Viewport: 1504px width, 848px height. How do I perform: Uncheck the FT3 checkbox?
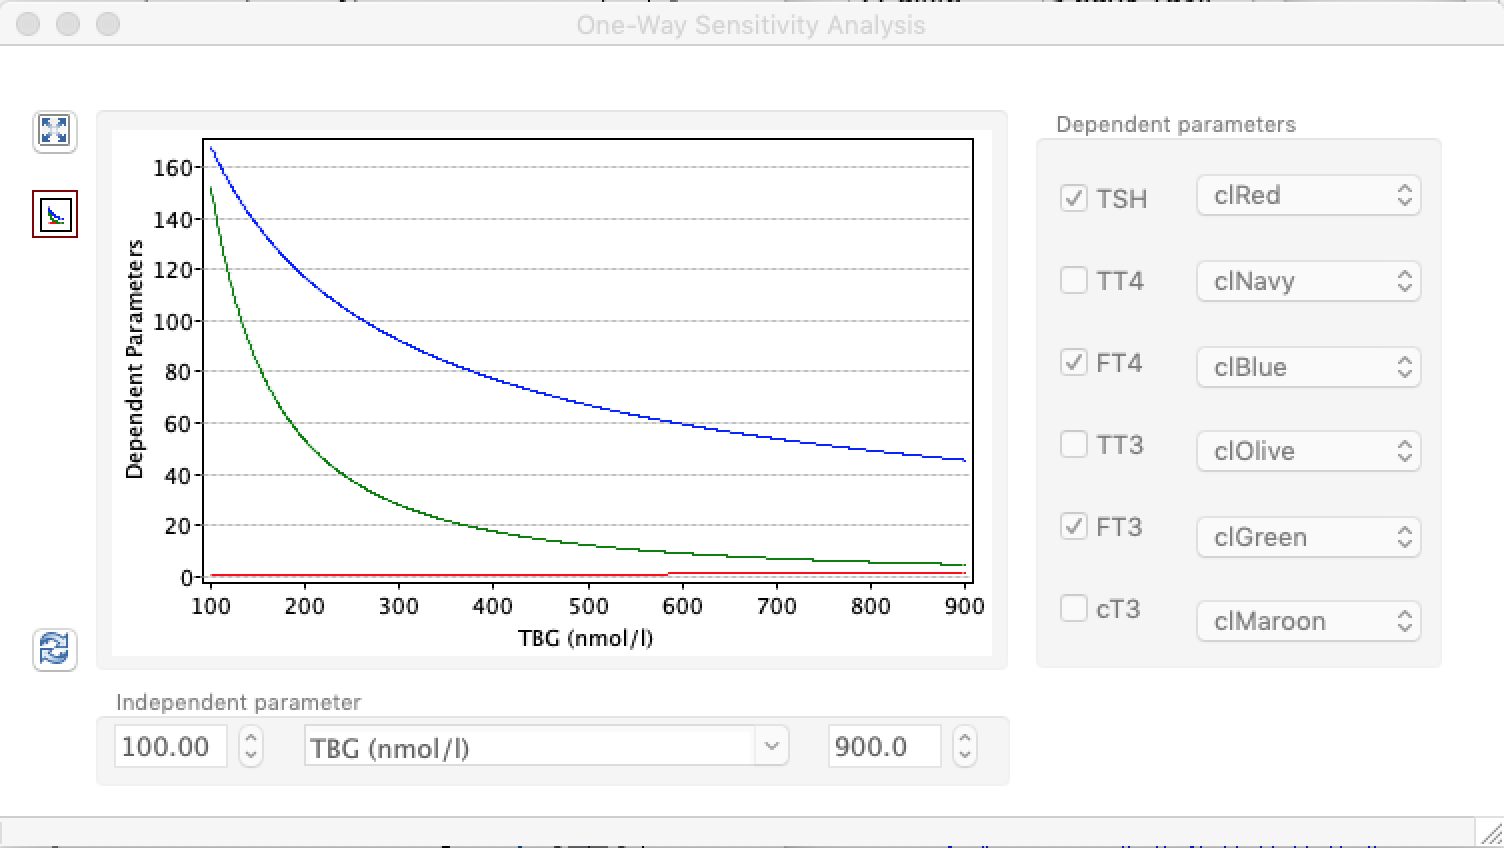tap(1074, 526)
